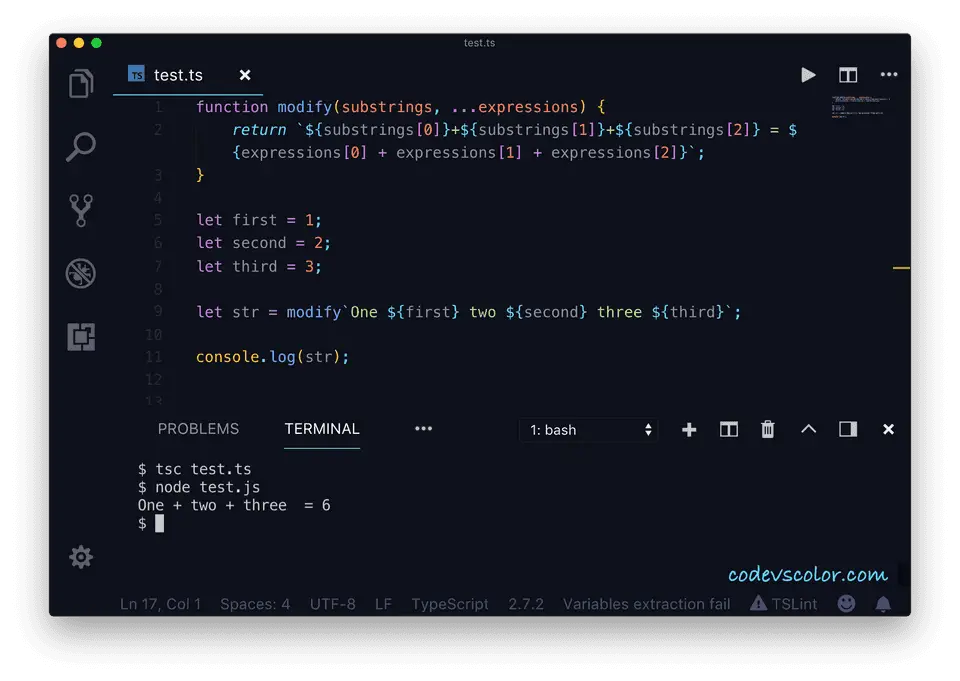Kill terminal with the trash icon
Viewport: 960px width, 681px height.
[768, 429]
